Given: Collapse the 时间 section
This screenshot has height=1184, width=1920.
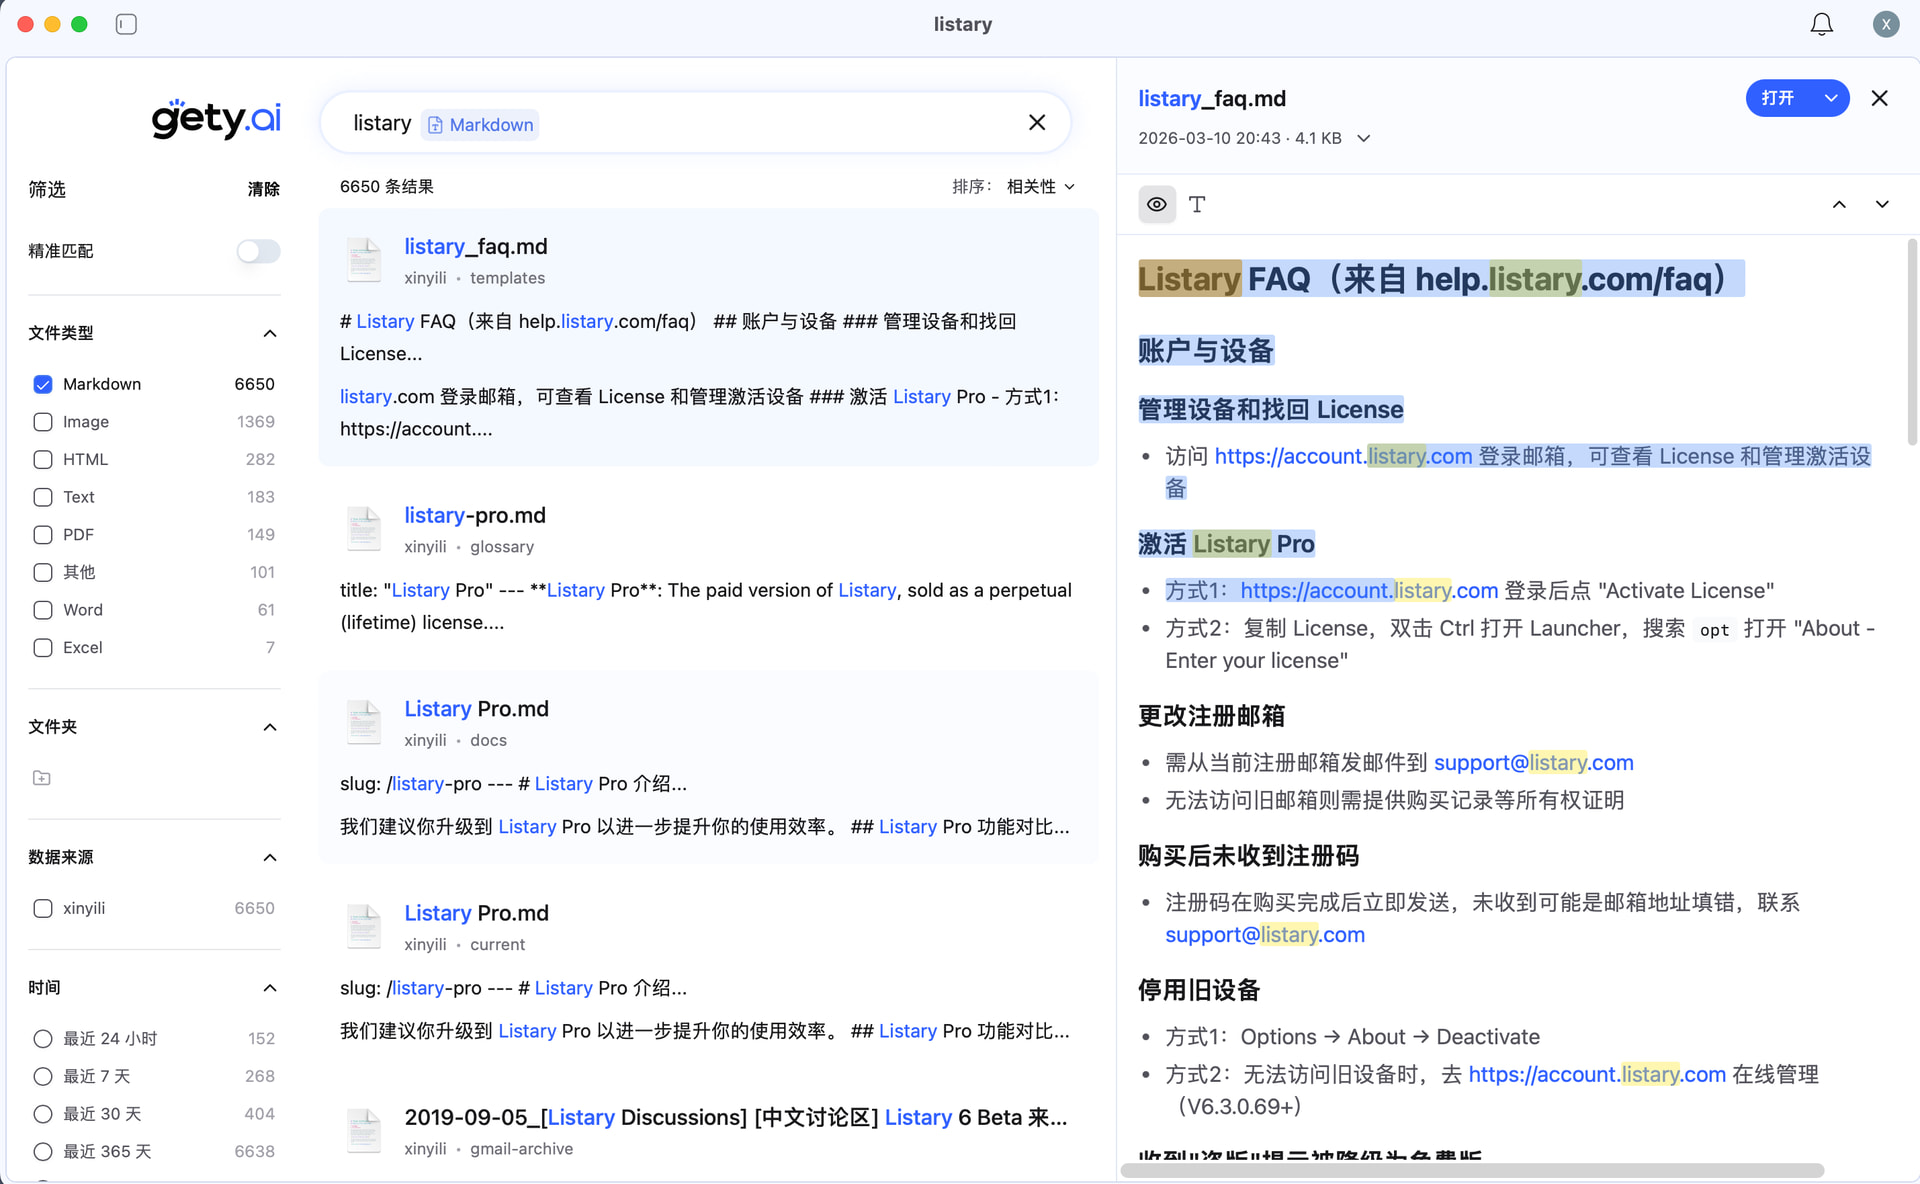Looking at the screenshot, I should tap(270, 988).
